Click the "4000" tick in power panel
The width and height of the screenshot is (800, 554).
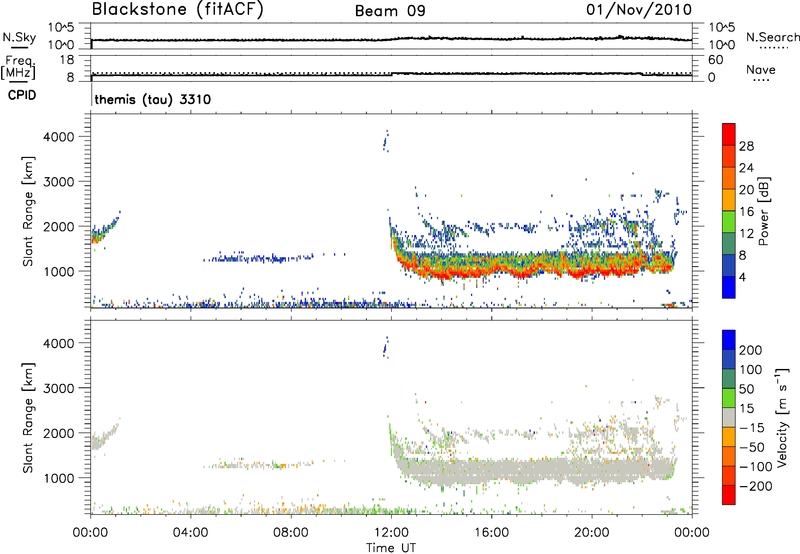tap(59, 137)
